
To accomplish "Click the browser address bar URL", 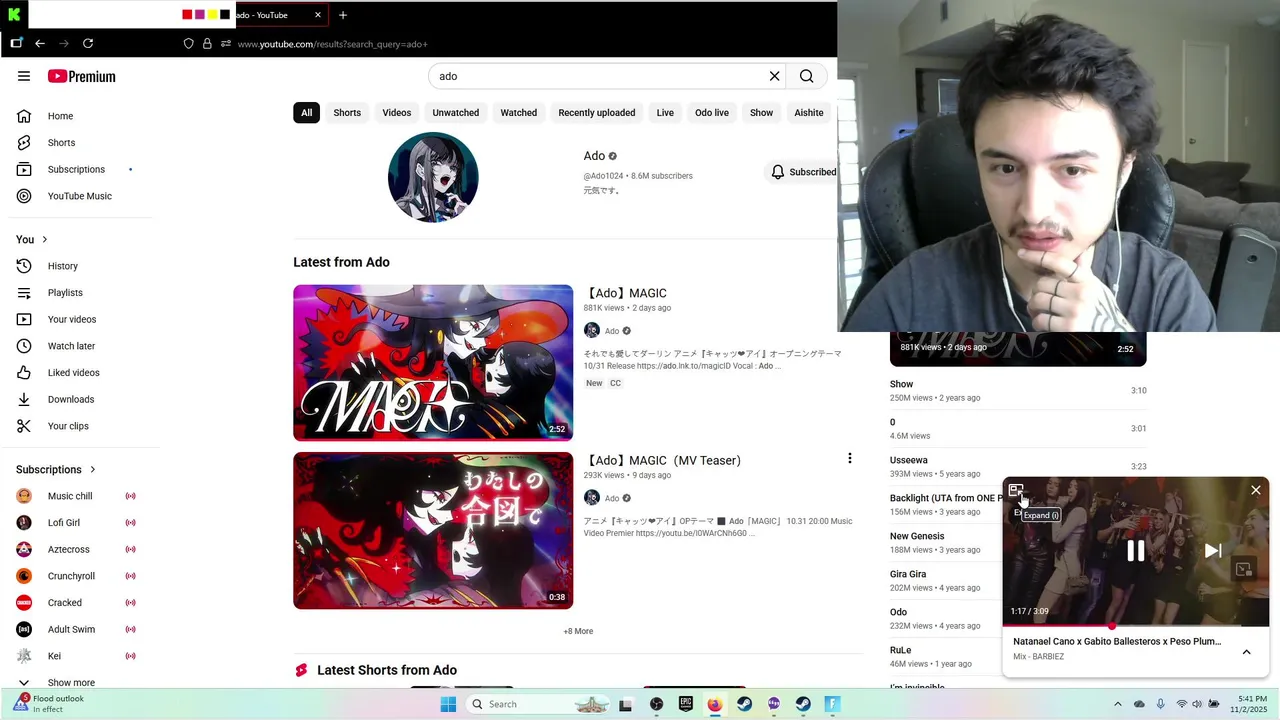I will click(333, 44).
